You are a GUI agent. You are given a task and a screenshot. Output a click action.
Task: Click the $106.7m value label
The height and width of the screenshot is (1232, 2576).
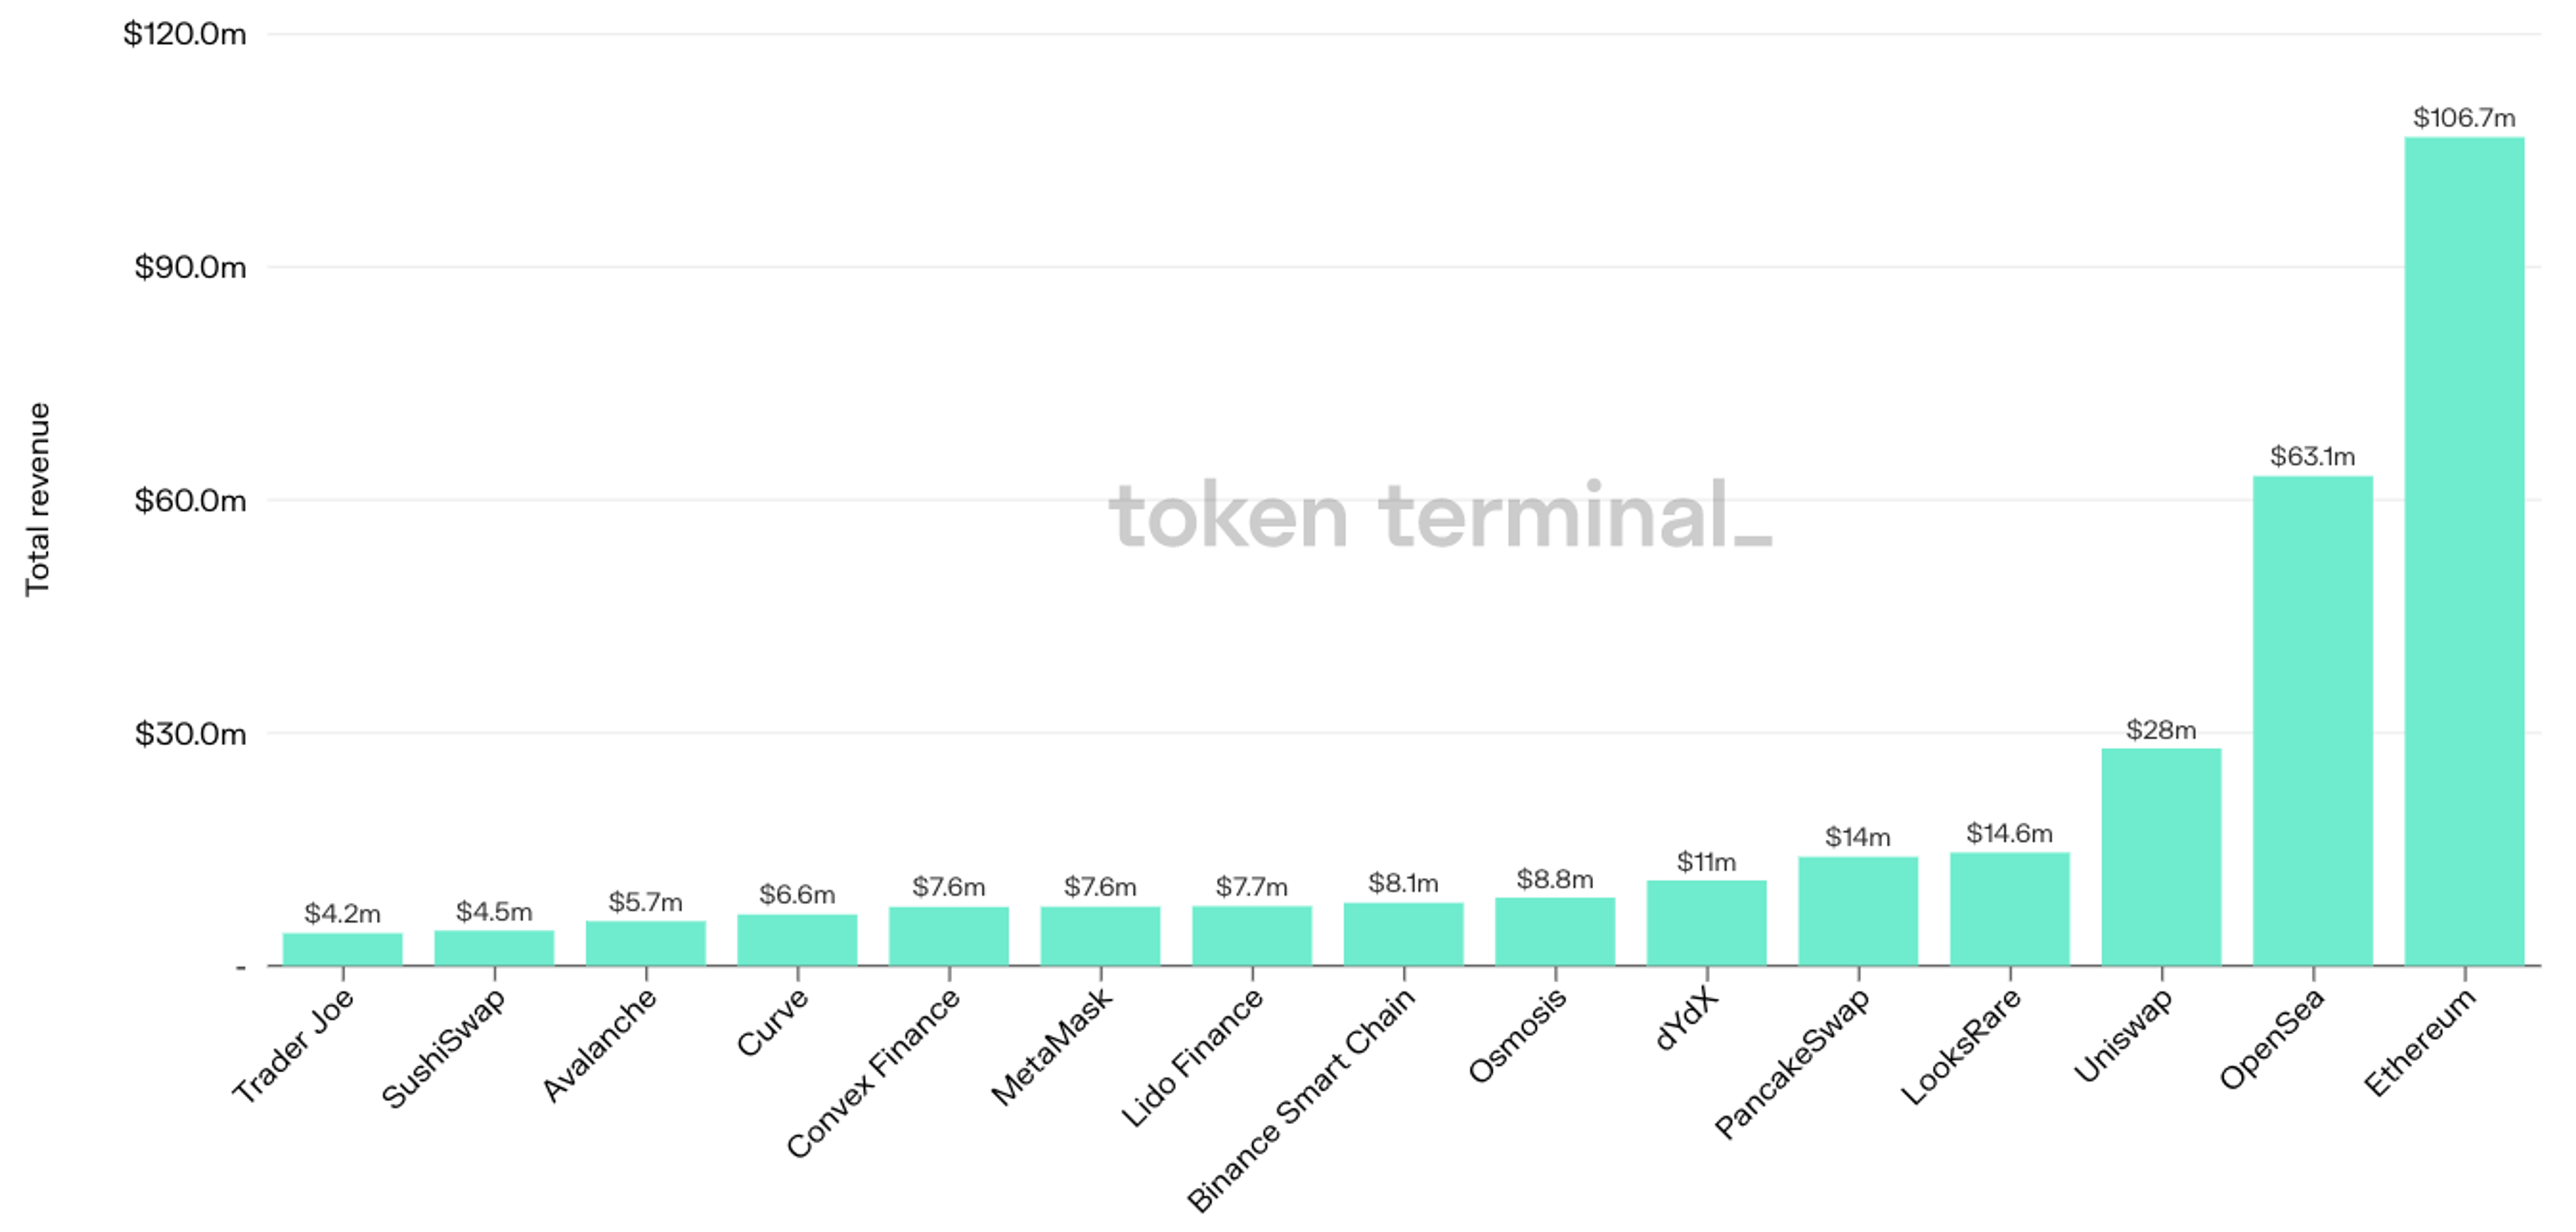[2464, 118]
